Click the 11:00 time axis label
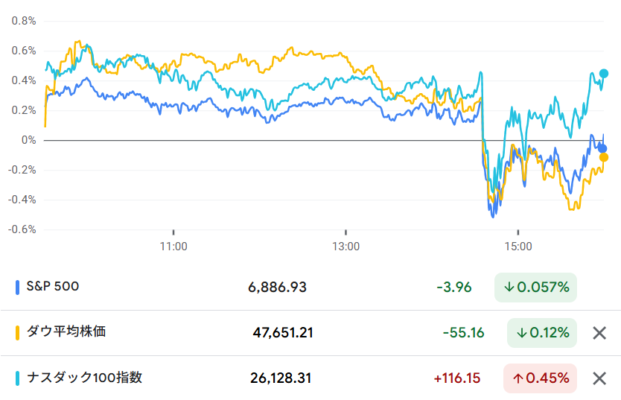 pos(173,244)
